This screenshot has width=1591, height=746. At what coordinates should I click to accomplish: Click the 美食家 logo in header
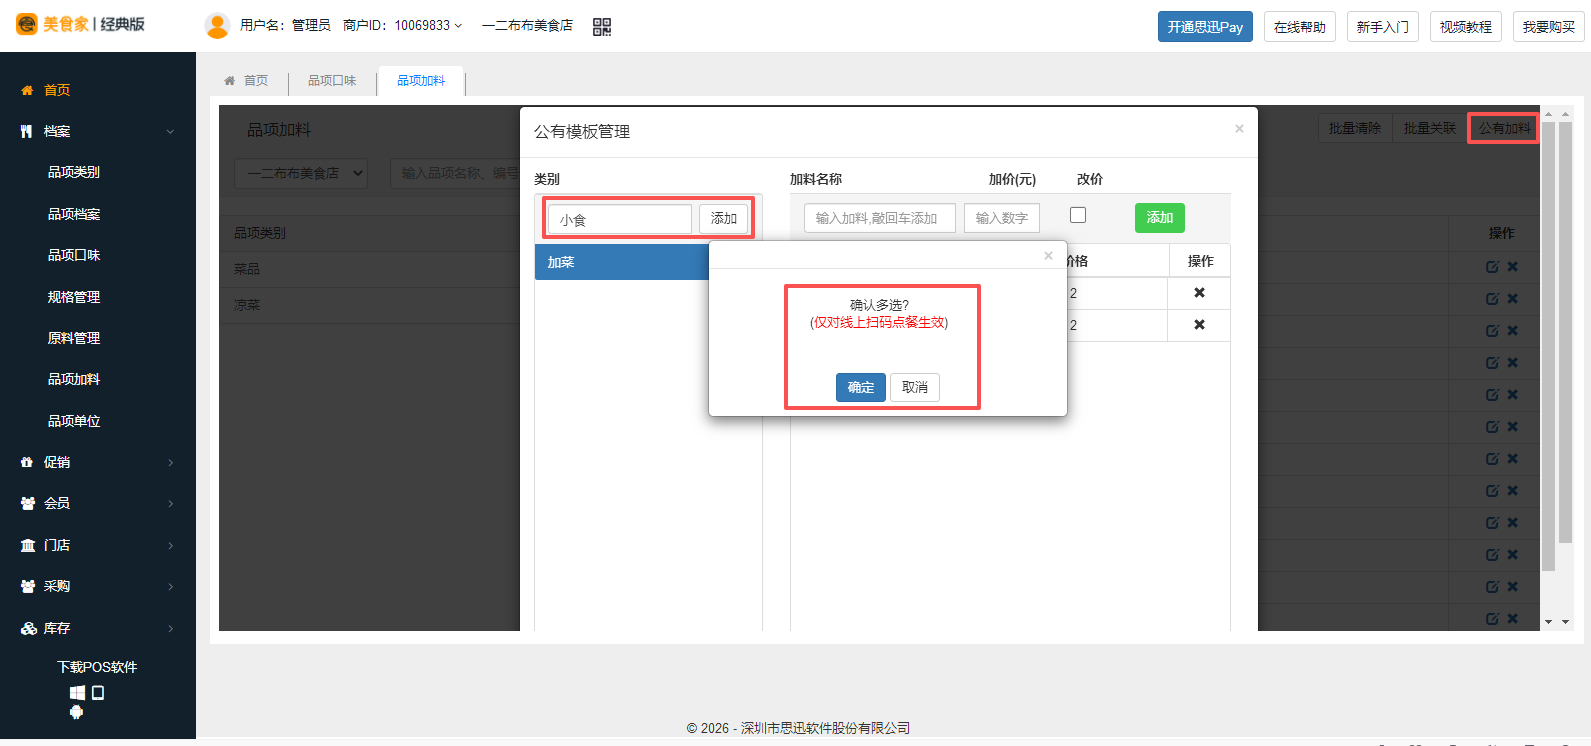tap(80, 25)
